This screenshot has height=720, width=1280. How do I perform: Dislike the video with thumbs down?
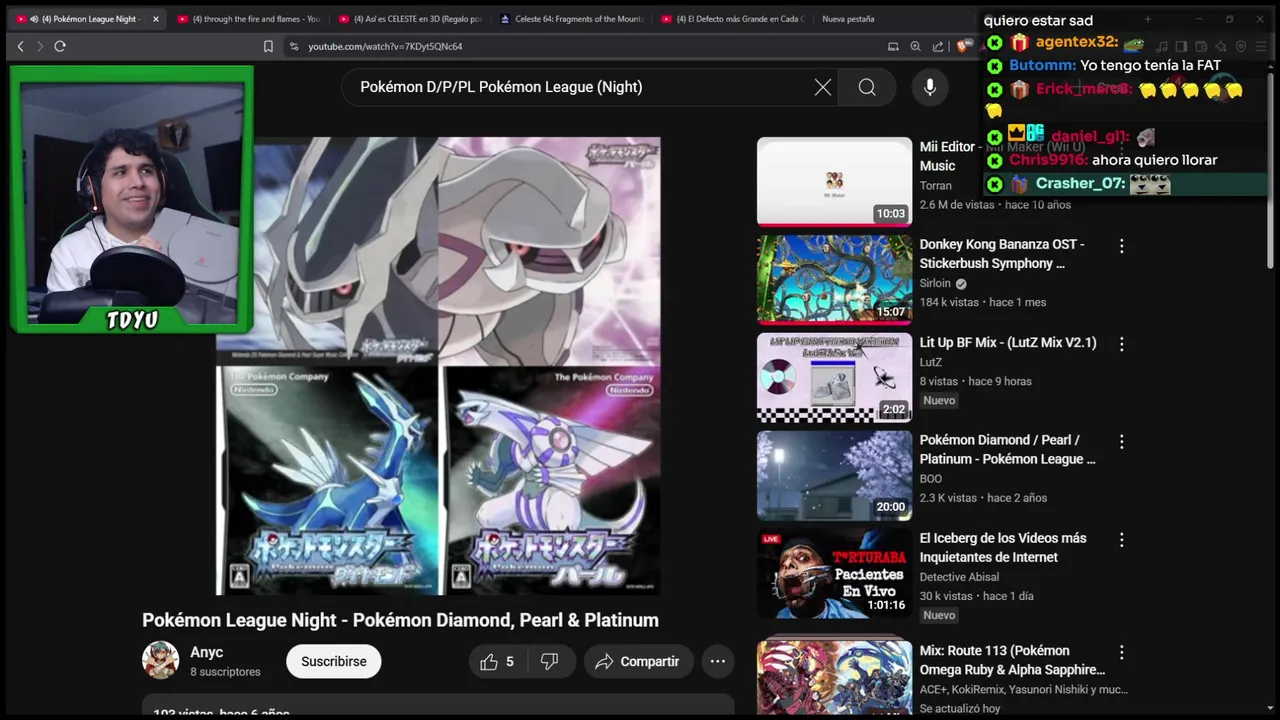point(550,661)
